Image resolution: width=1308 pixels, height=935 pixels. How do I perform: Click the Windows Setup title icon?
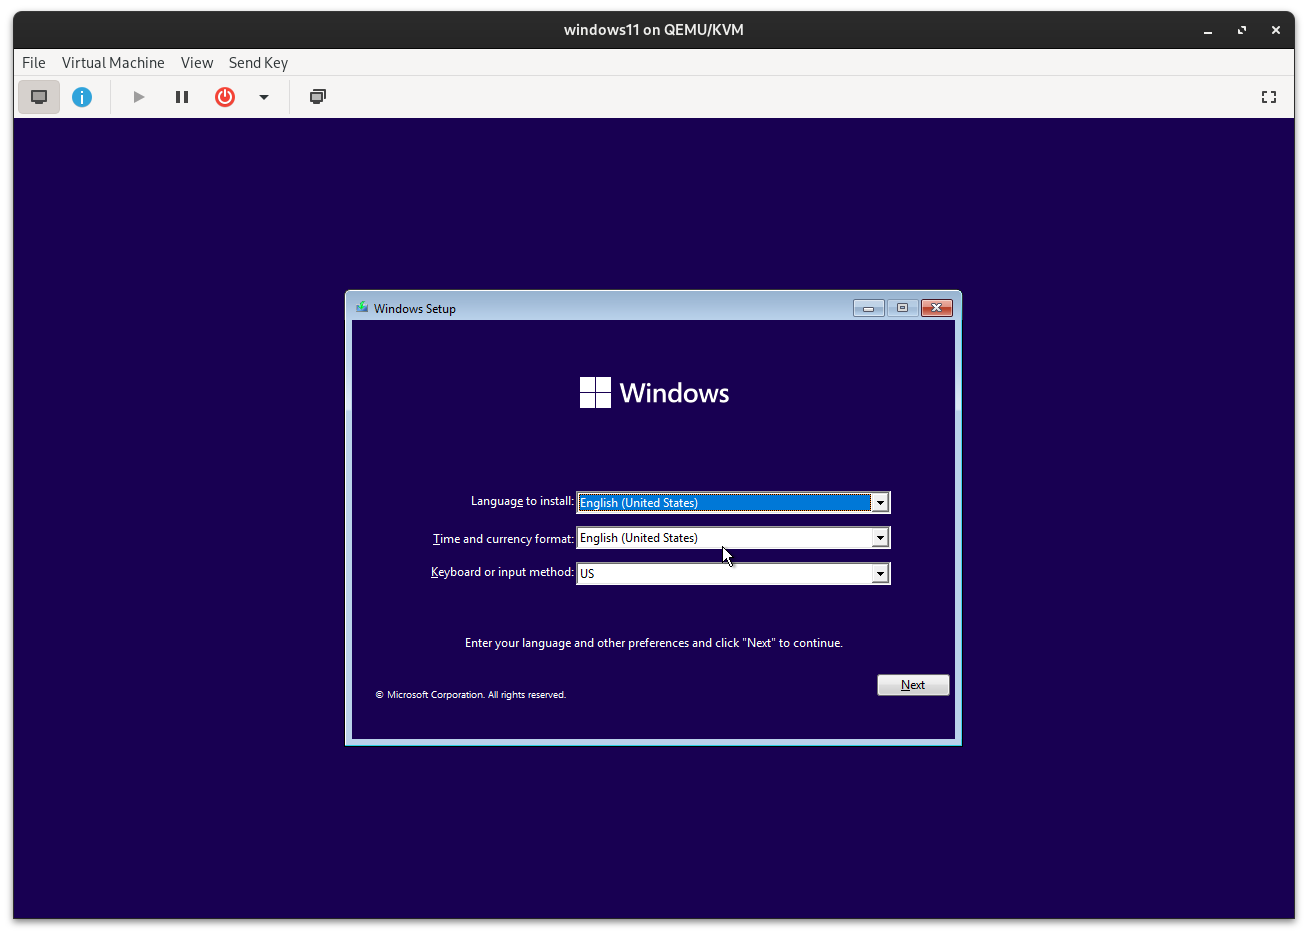(x=362, y=307)
